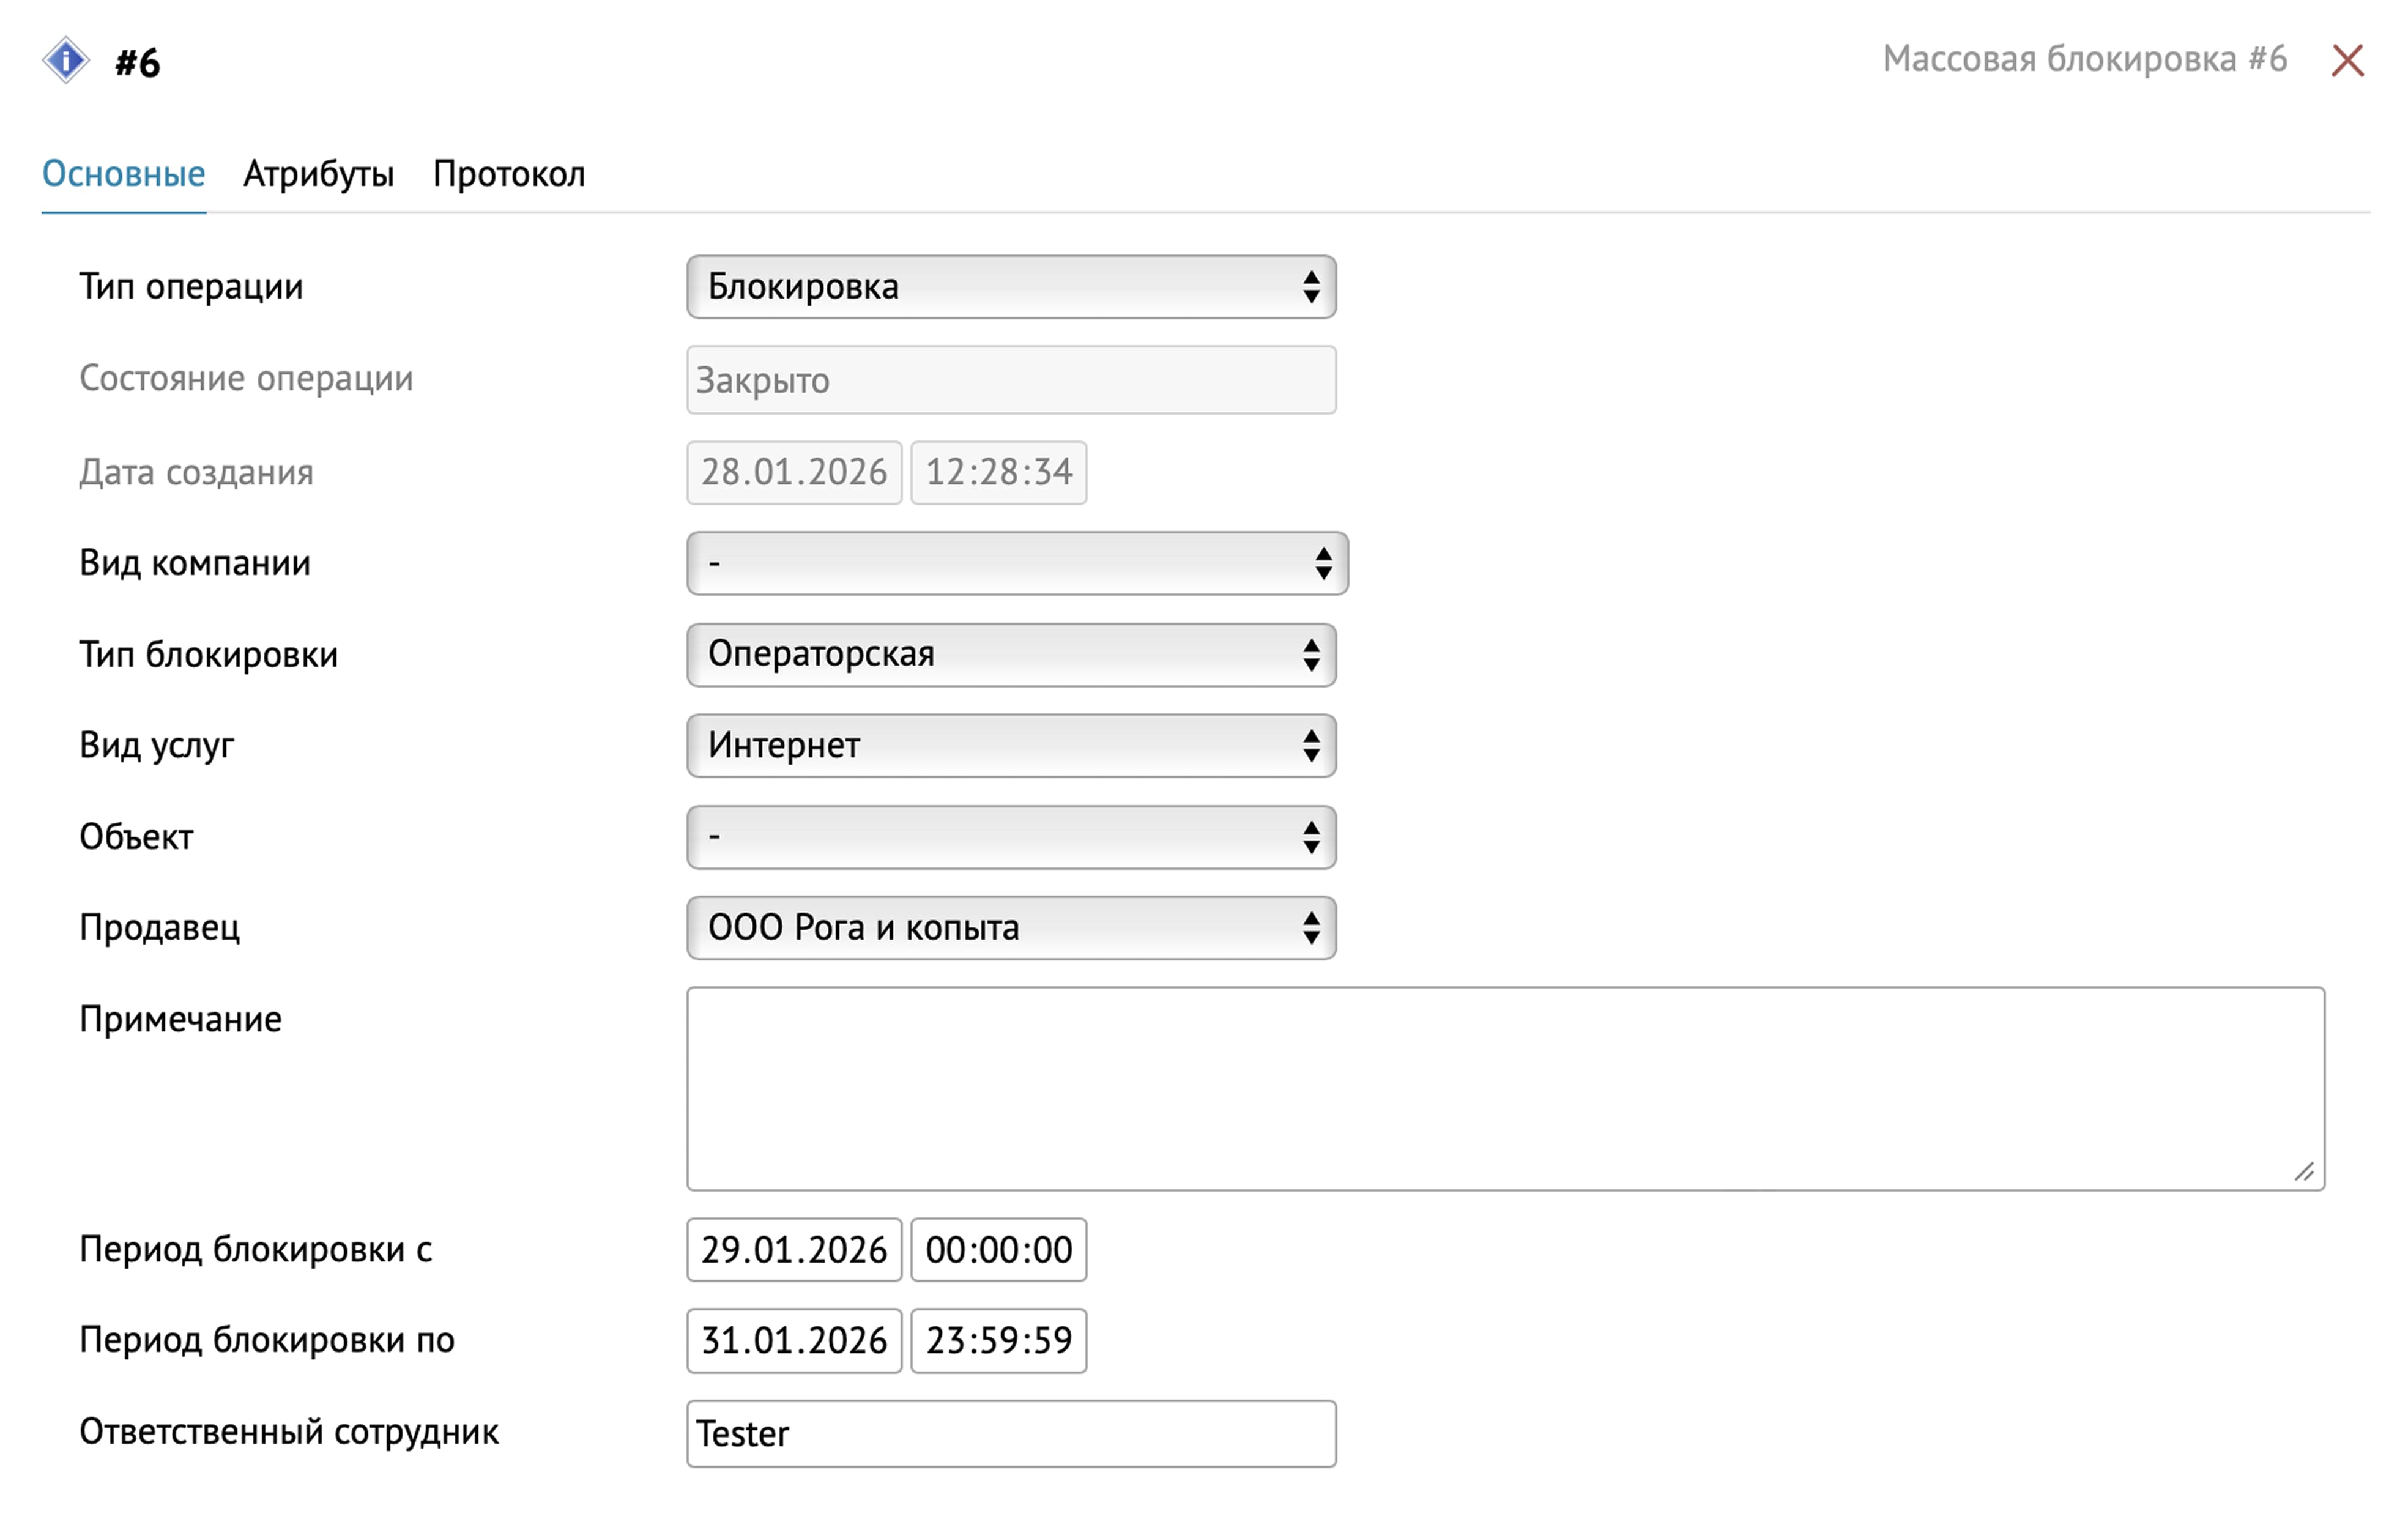Expand the Вид услуг Интернет dropdown
Screen dimensions: 2408x1522
point(1011,746)
